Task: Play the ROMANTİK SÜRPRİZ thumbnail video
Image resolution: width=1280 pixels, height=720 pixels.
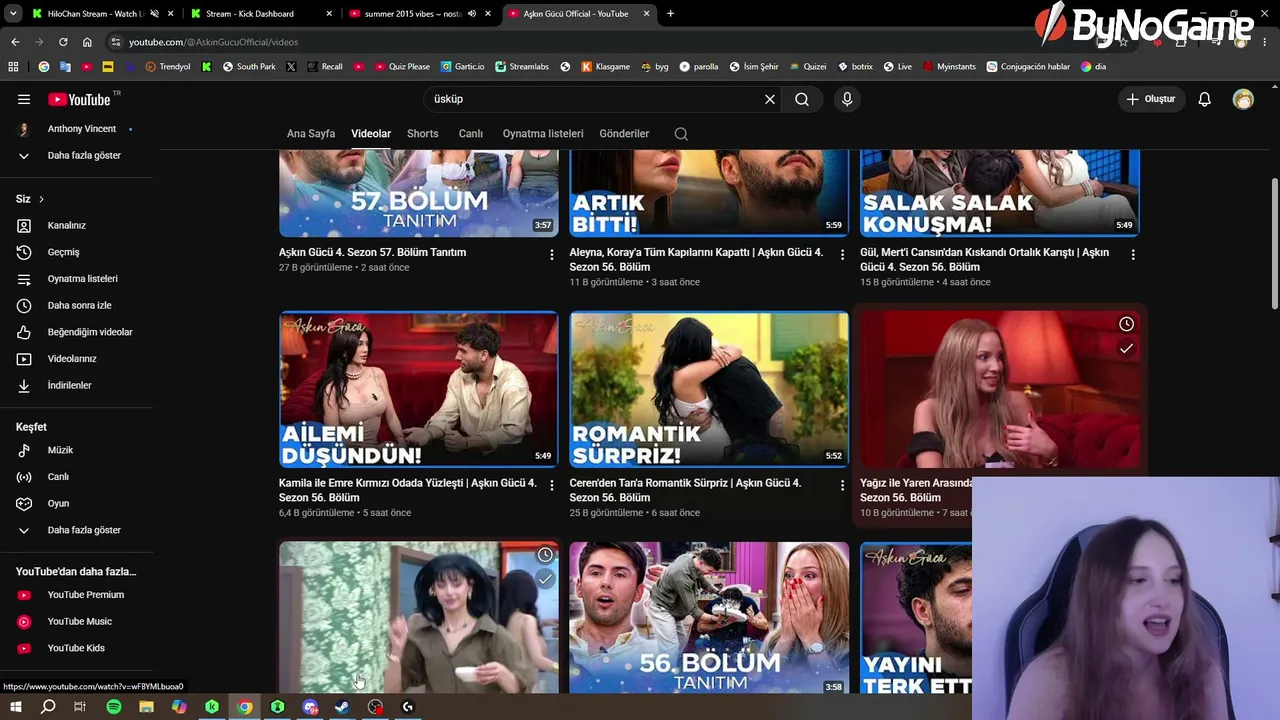Action: point(709,390)
